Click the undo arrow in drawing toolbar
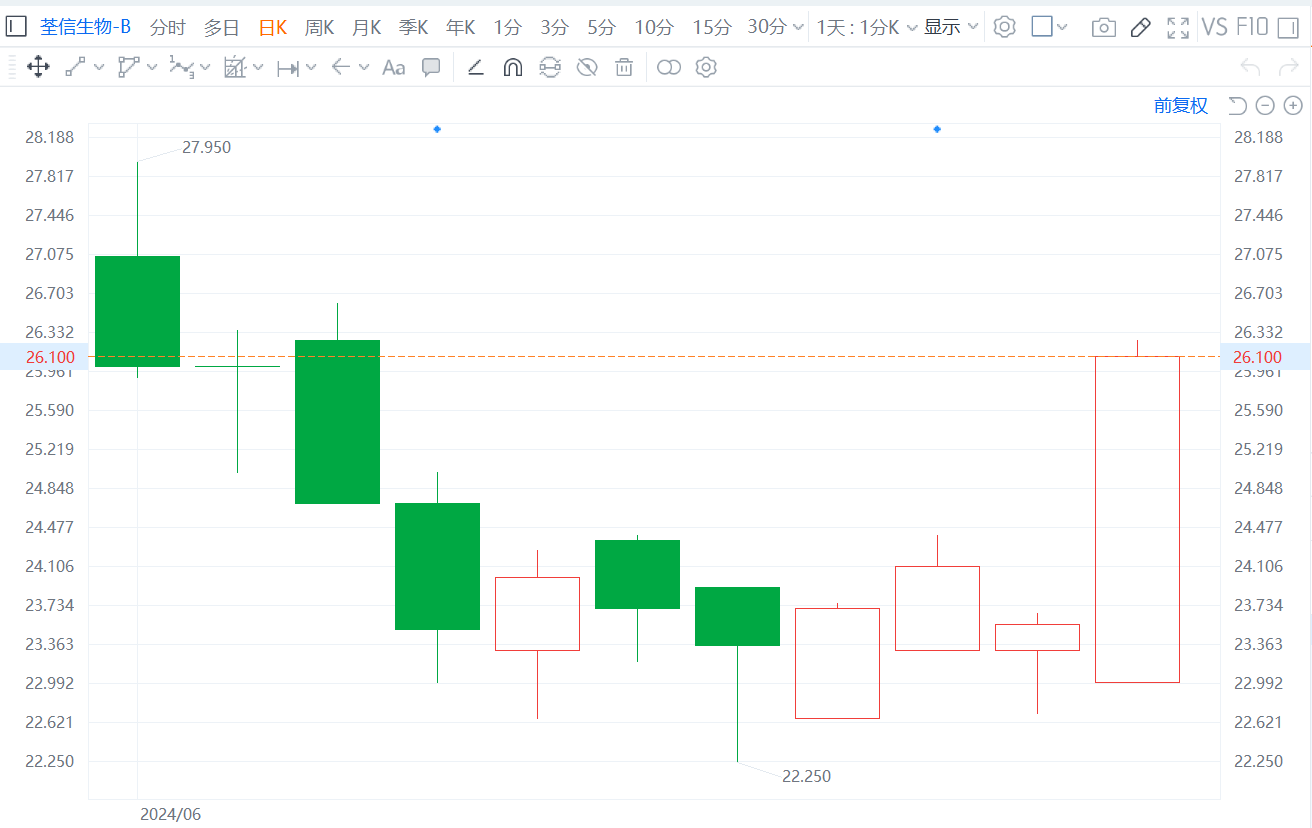1312x828 pixels. point(1250,68)
